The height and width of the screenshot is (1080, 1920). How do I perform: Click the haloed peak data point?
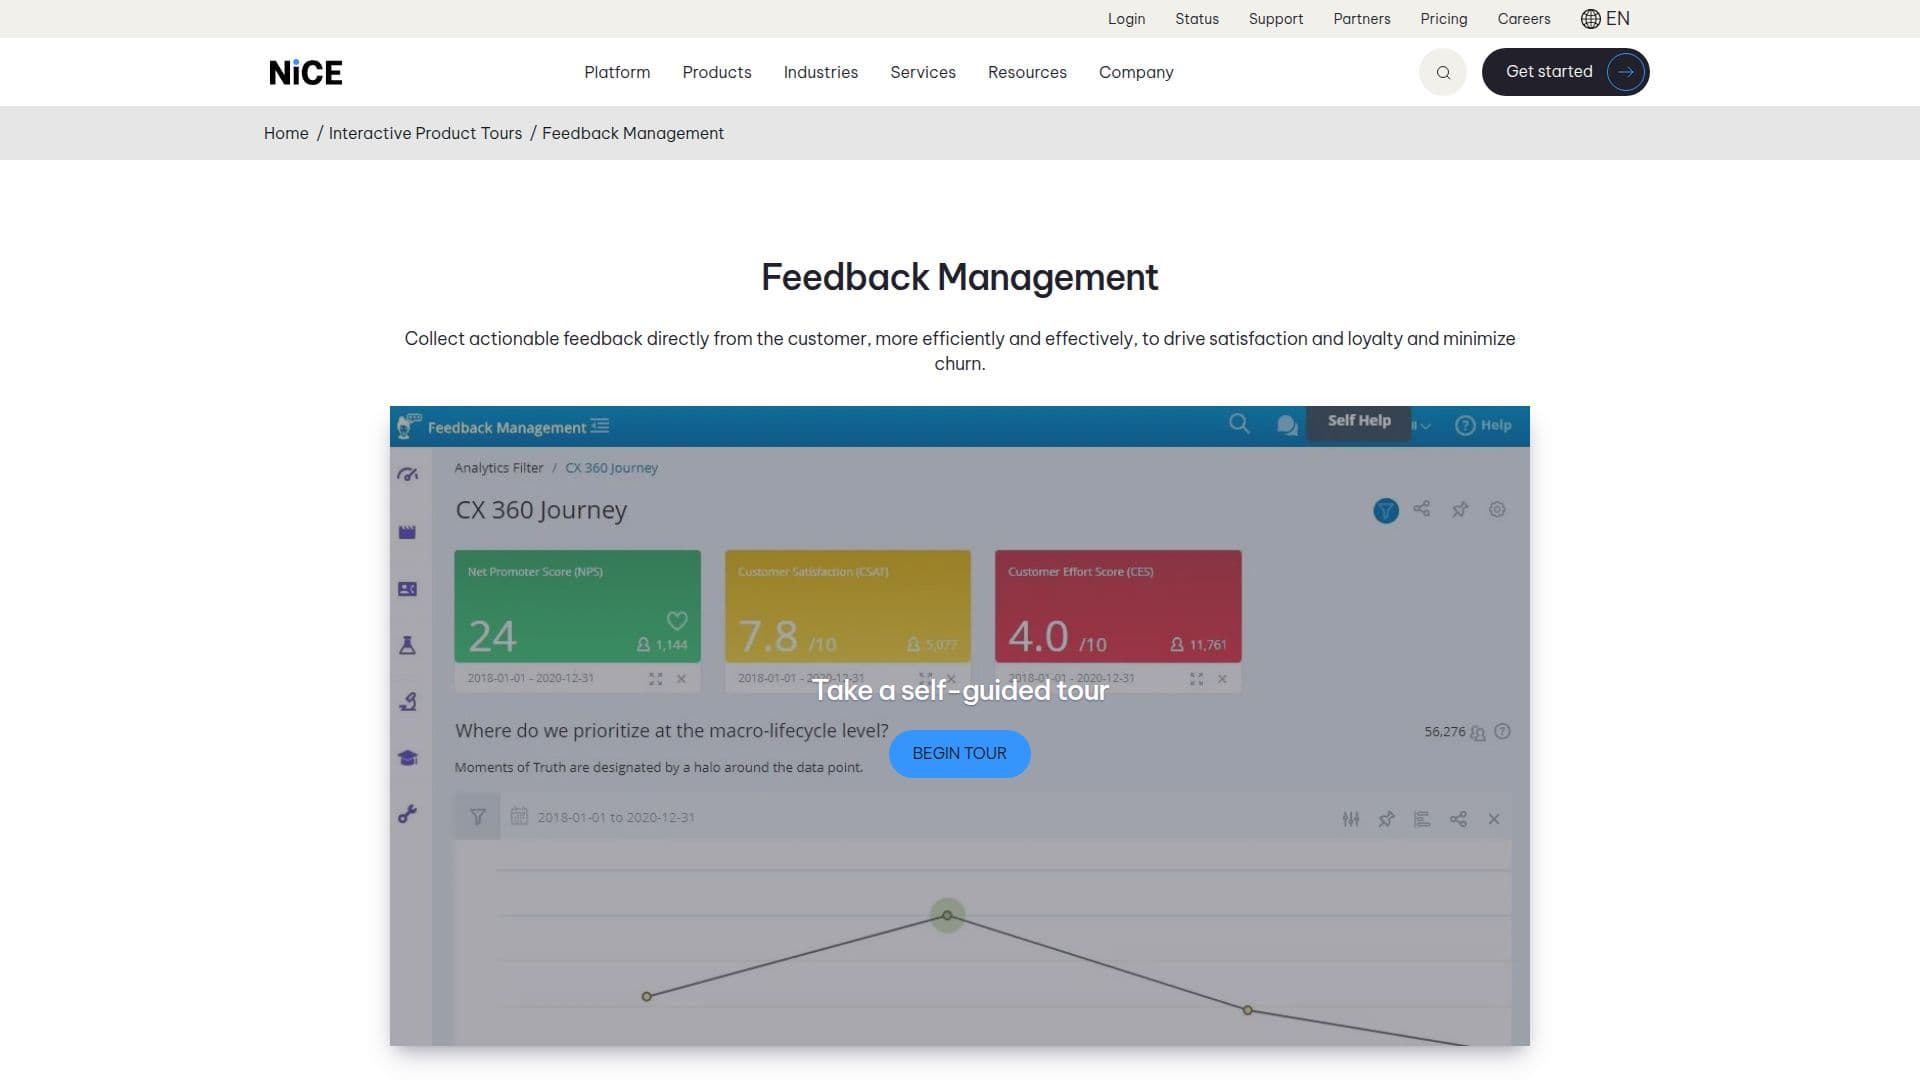point(947,915)
